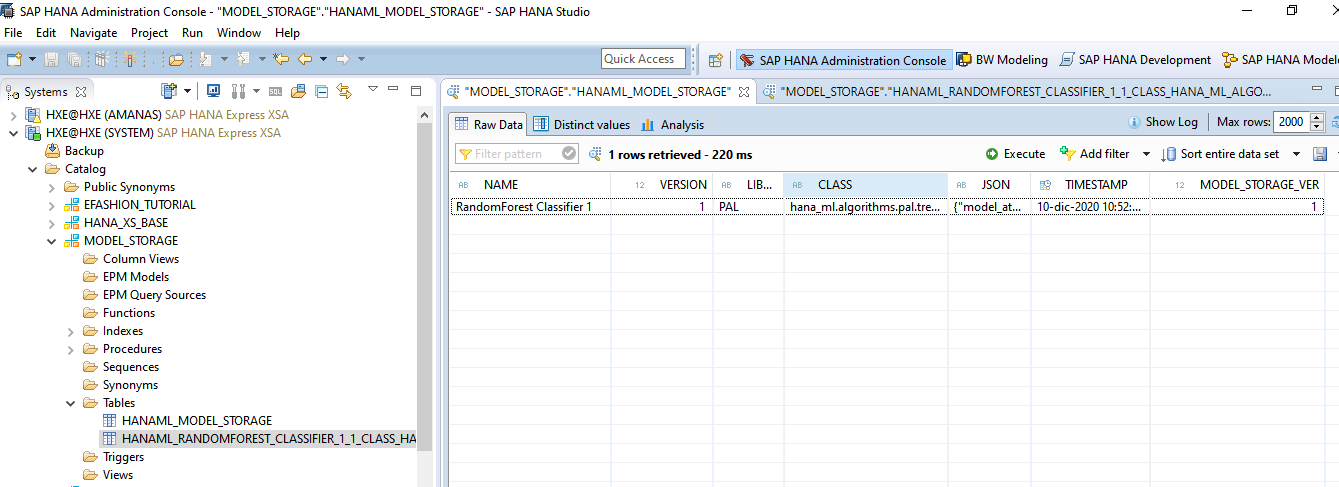1339x487 pixels.
Task: Click the Save icon in main toolbar
Action: click(51, 60)
